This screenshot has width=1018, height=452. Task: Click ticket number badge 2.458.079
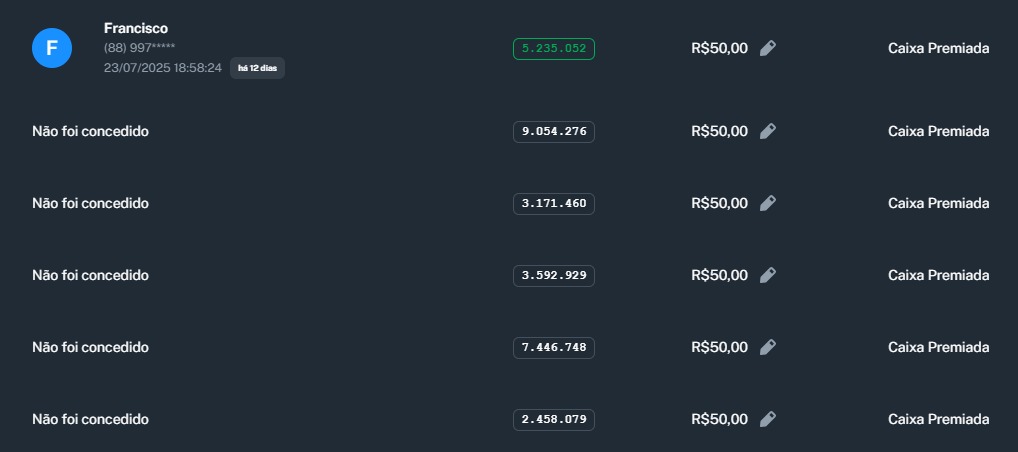(553, 419)
